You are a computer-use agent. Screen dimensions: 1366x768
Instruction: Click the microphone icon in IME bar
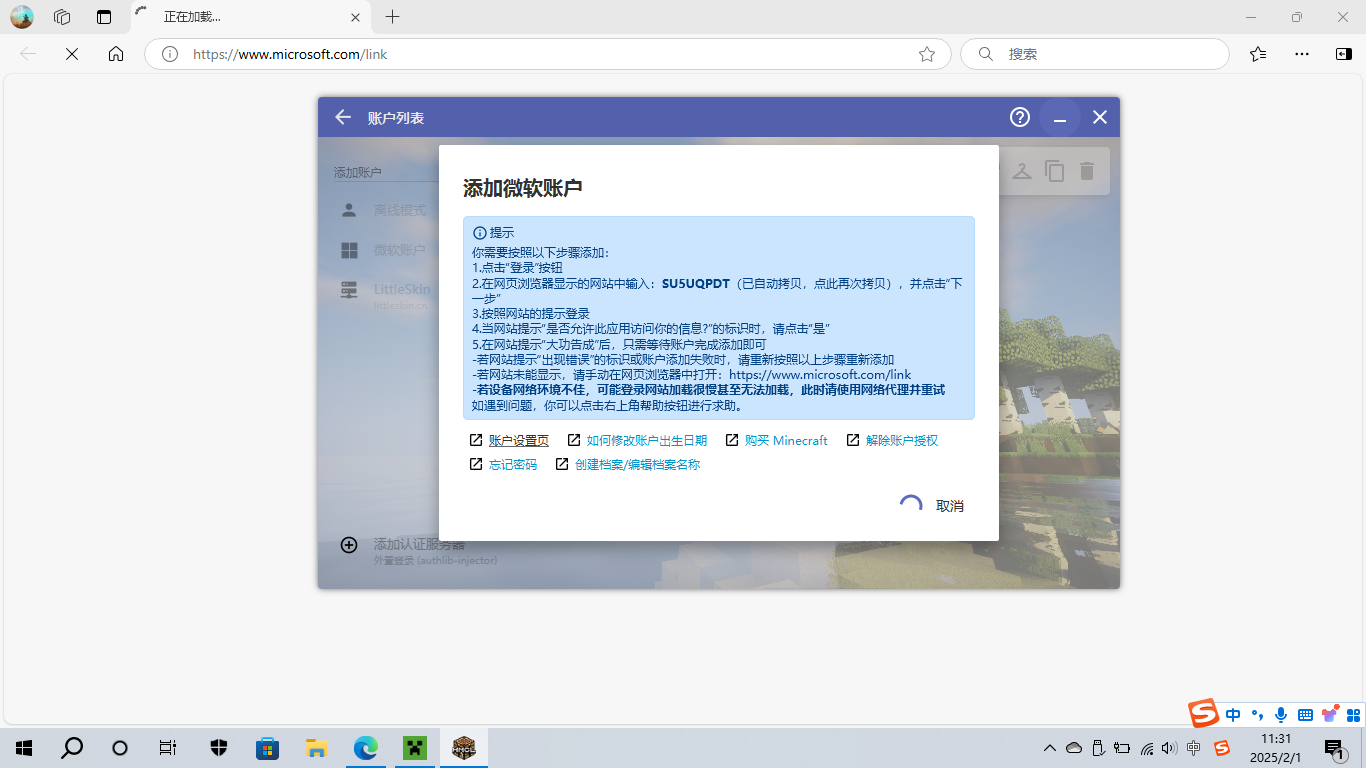tap(1281, 715)
